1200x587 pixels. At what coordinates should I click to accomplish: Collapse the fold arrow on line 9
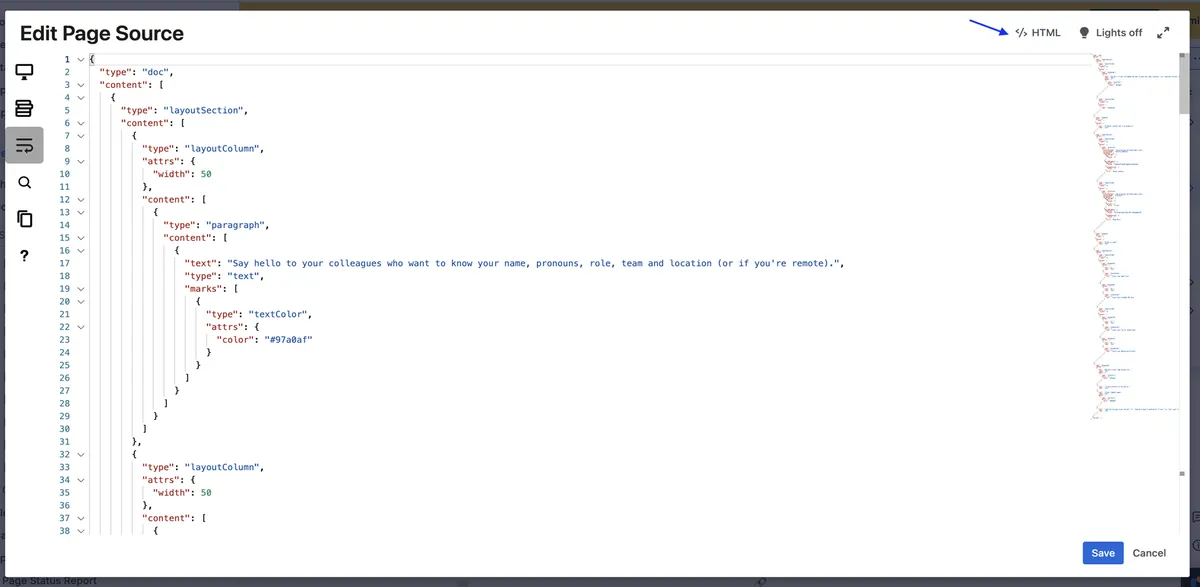(80, 161)
